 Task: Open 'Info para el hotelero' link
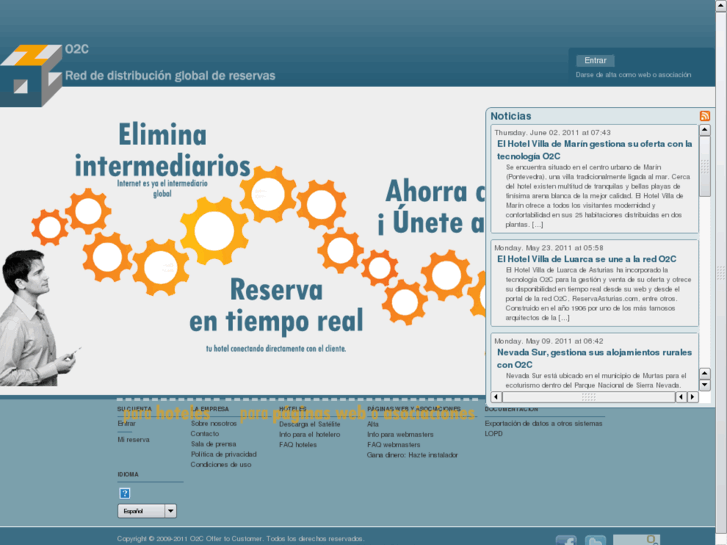click(309, 435)
